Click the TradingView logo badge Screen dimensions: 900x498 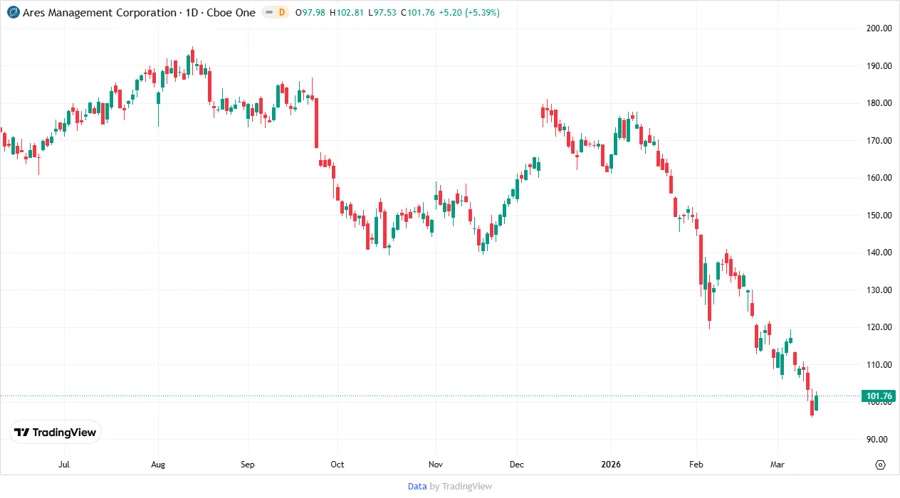click(55, 432)
